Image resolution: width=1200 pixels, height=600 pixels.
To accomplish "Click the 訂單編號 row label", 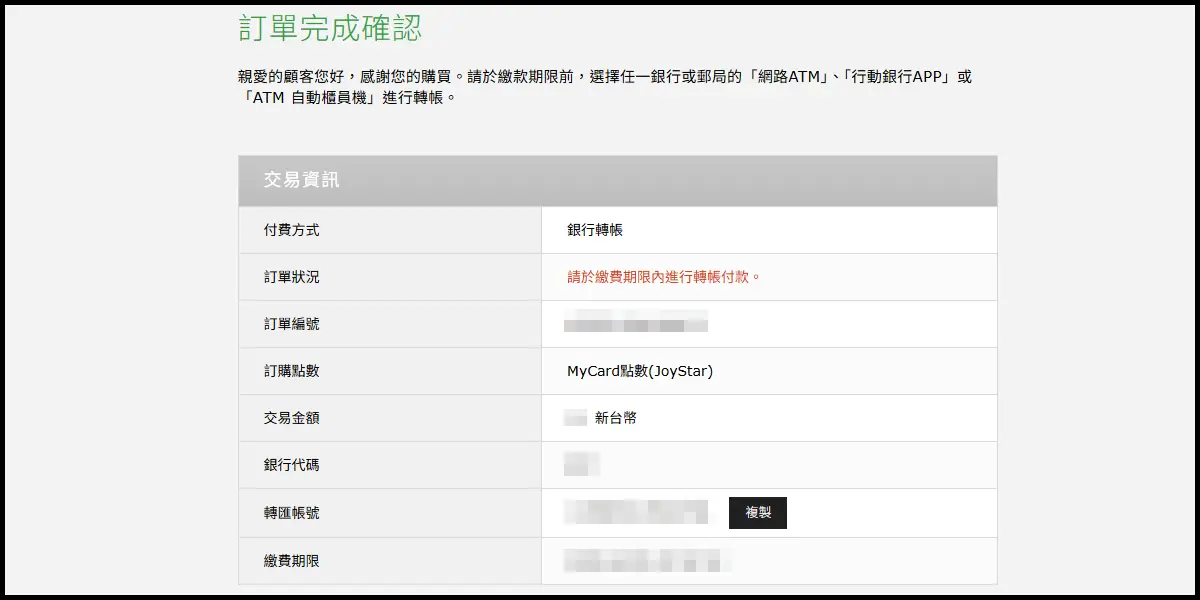I will point(292,324).
